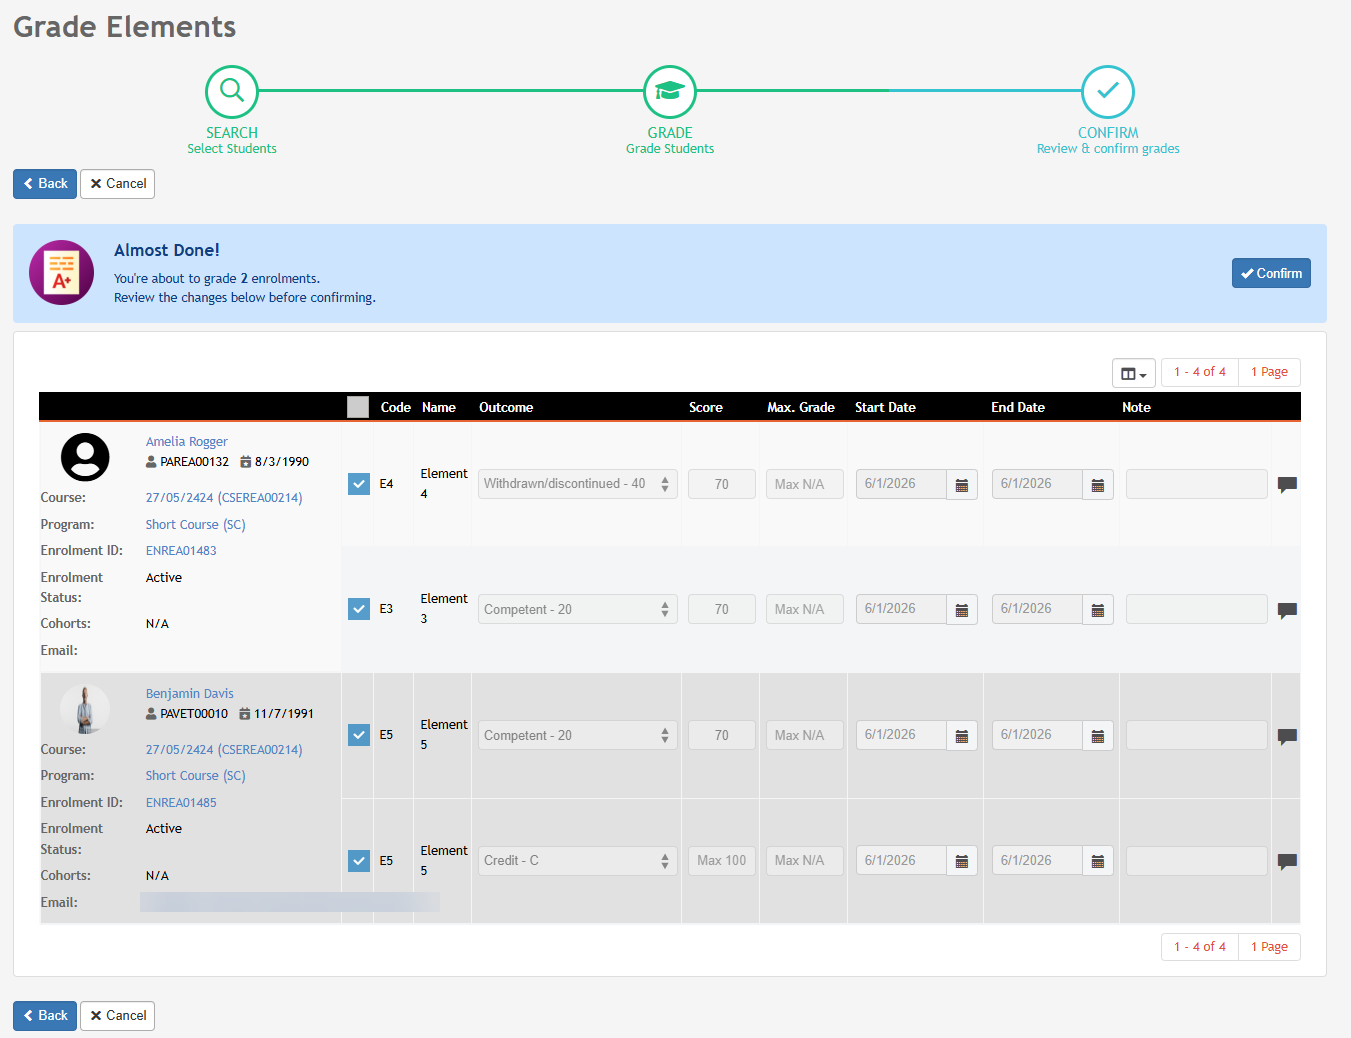The image size is (1351, 1038).
Task: Open Start Date calendar in Credit - C row
Action: click(962, 861)
